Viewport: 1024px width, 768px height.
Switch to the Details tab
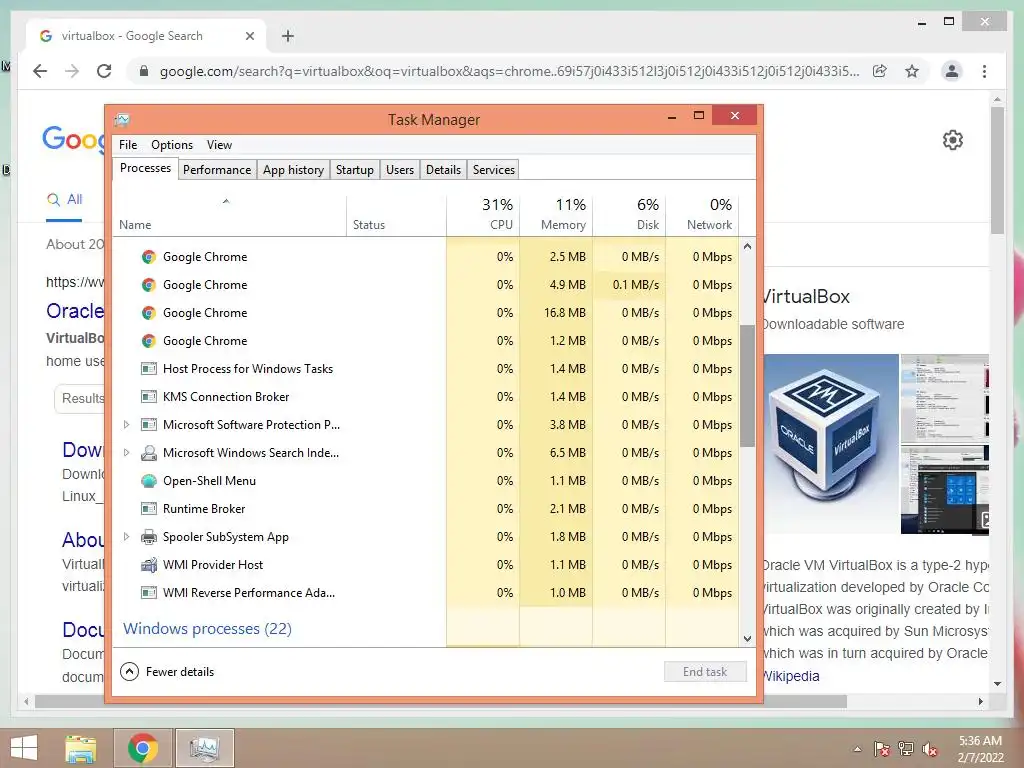(x=443, y=170)
